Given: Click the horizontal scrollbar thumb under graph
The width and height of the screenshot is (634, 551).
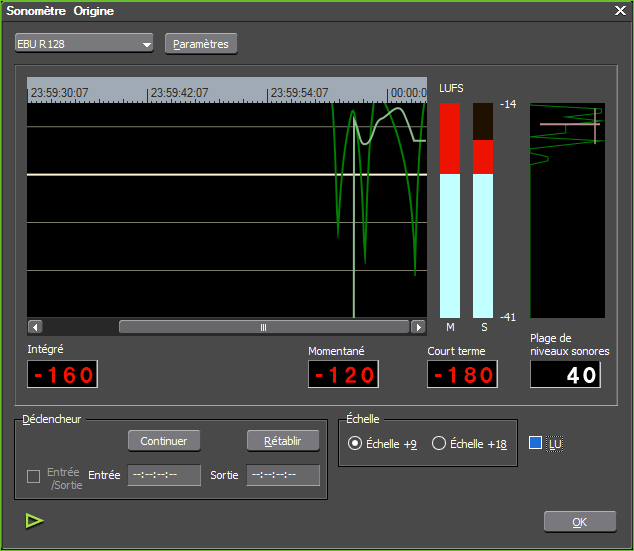Looking at the screenshot, I should coord(264,327).
